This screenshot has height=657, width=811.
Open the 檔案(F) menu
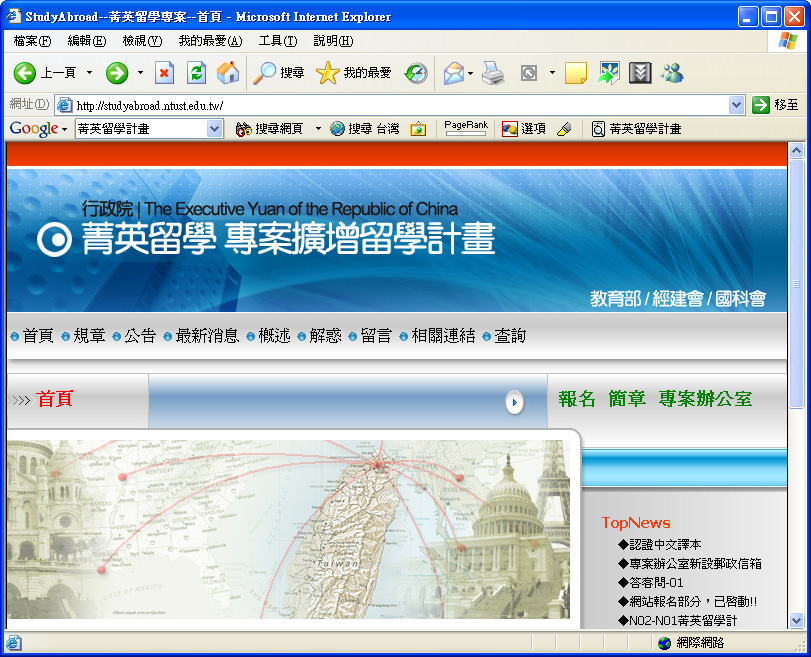click(x=32, y=41)
